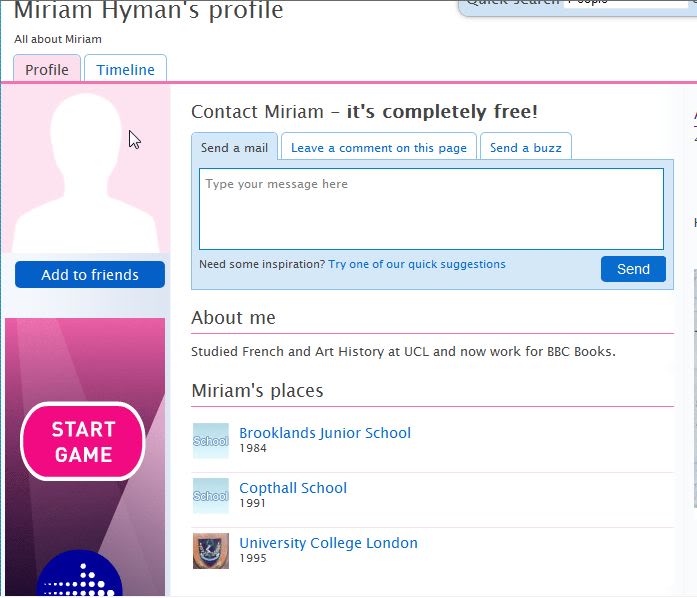This screenshot has width=697, height=598.
Task: Click the year '1984' text
Action: coord(253,448)
